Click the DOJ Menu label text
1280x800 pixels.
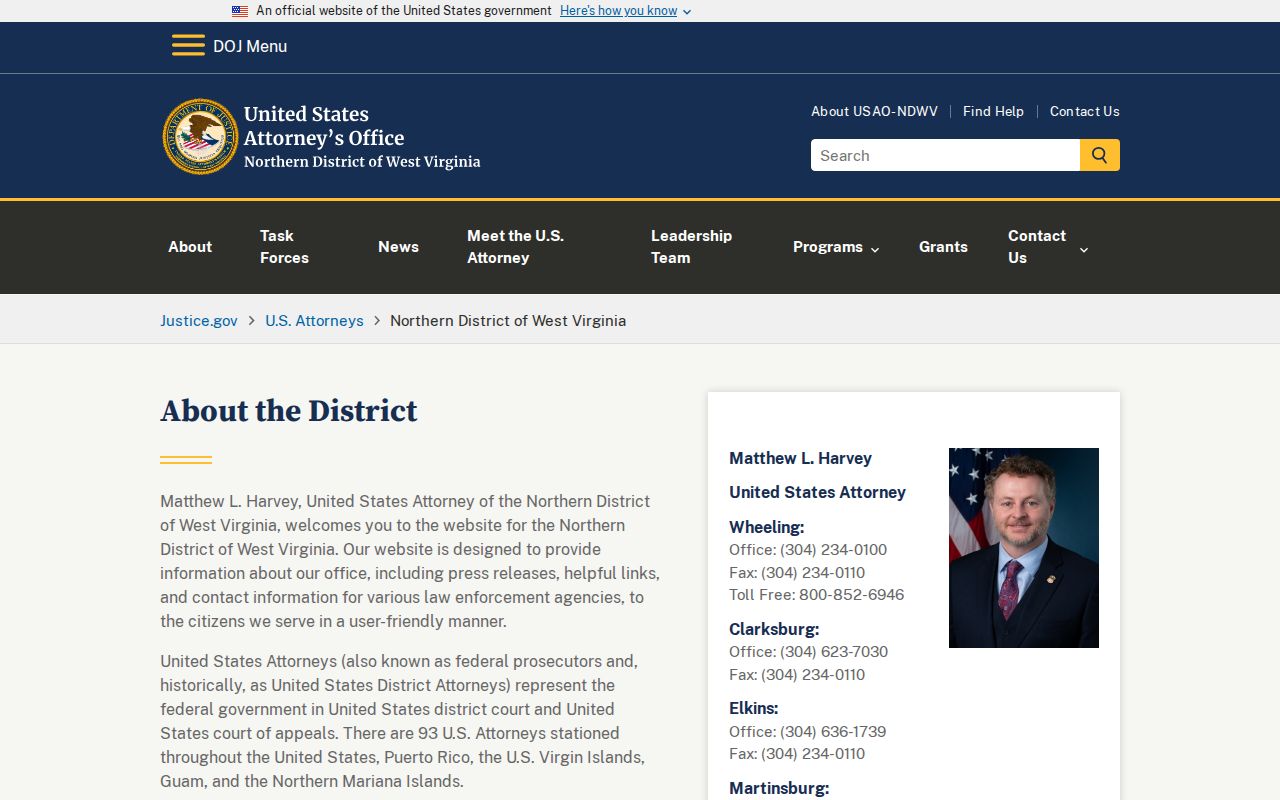[x=250, y=46]
